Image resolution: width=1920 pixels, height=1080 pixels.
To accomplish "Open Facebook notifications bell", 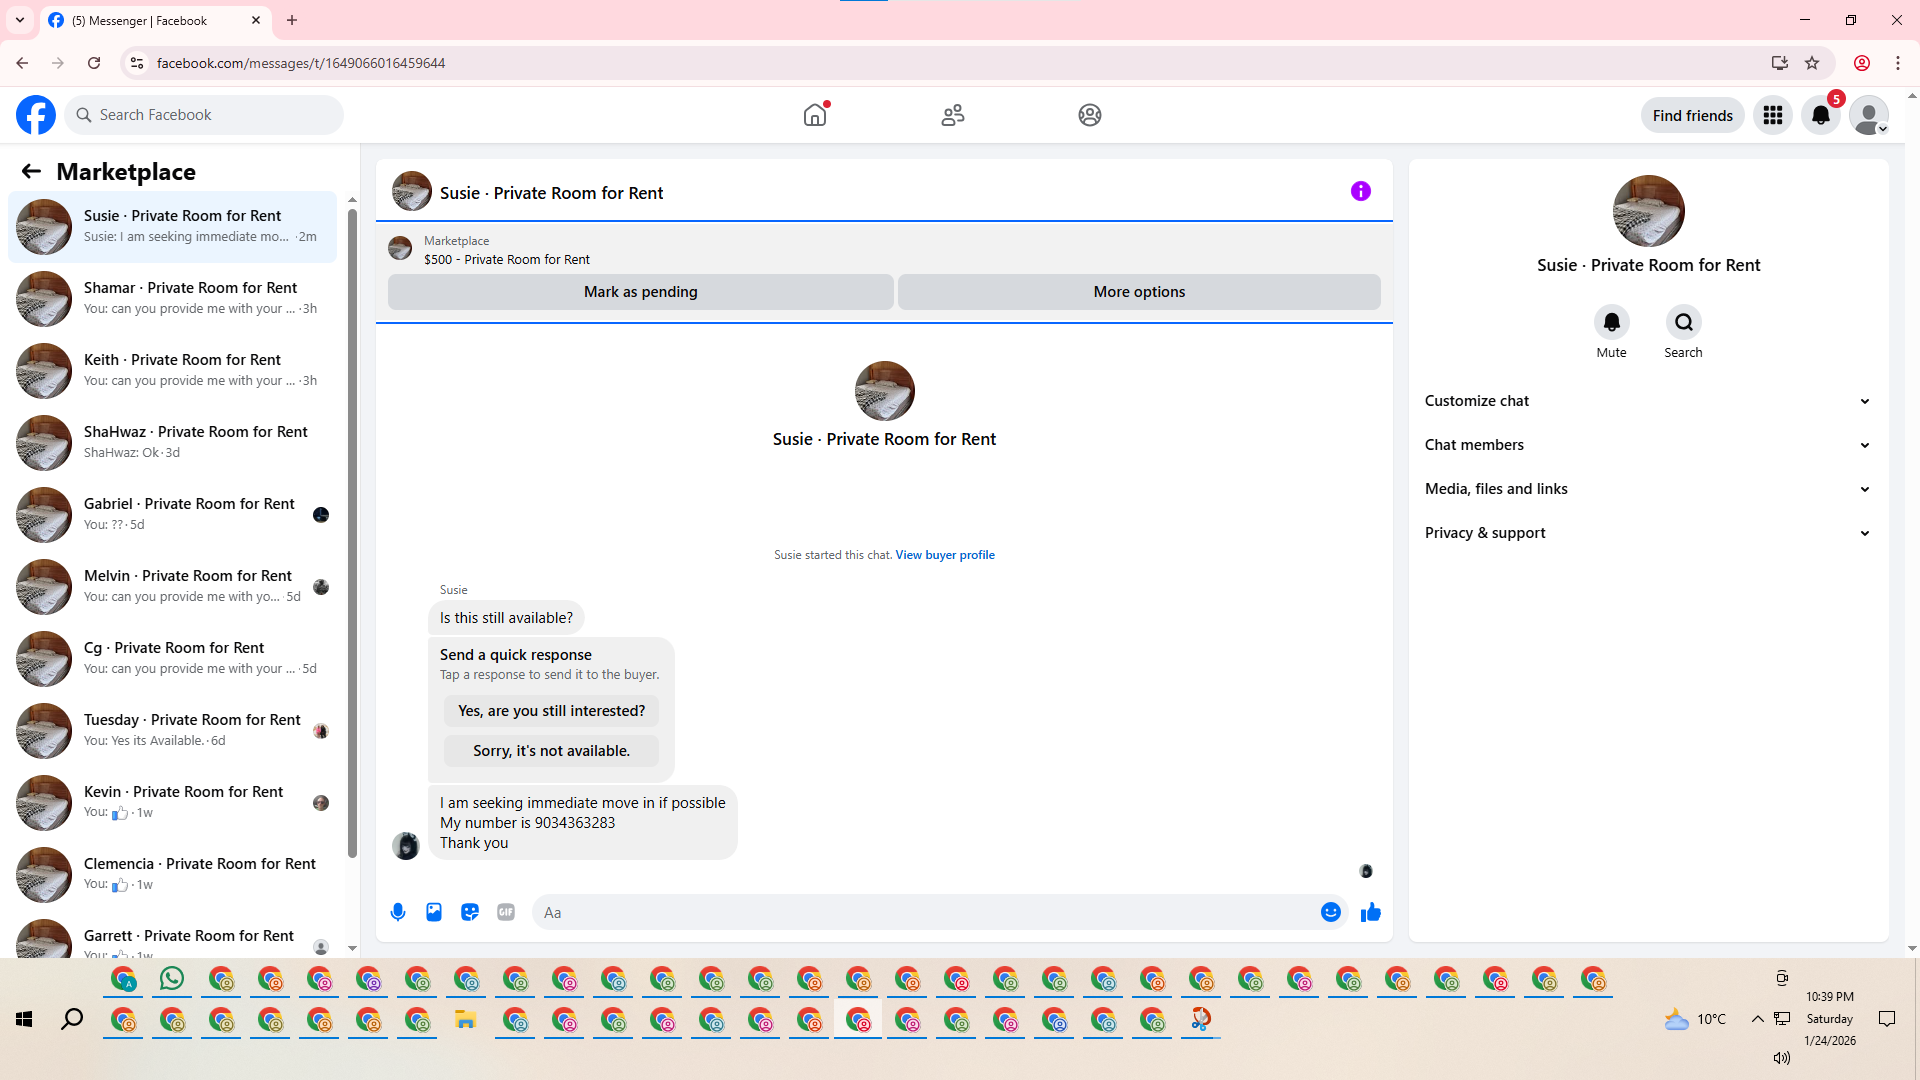I will [x=1821, y=115].
